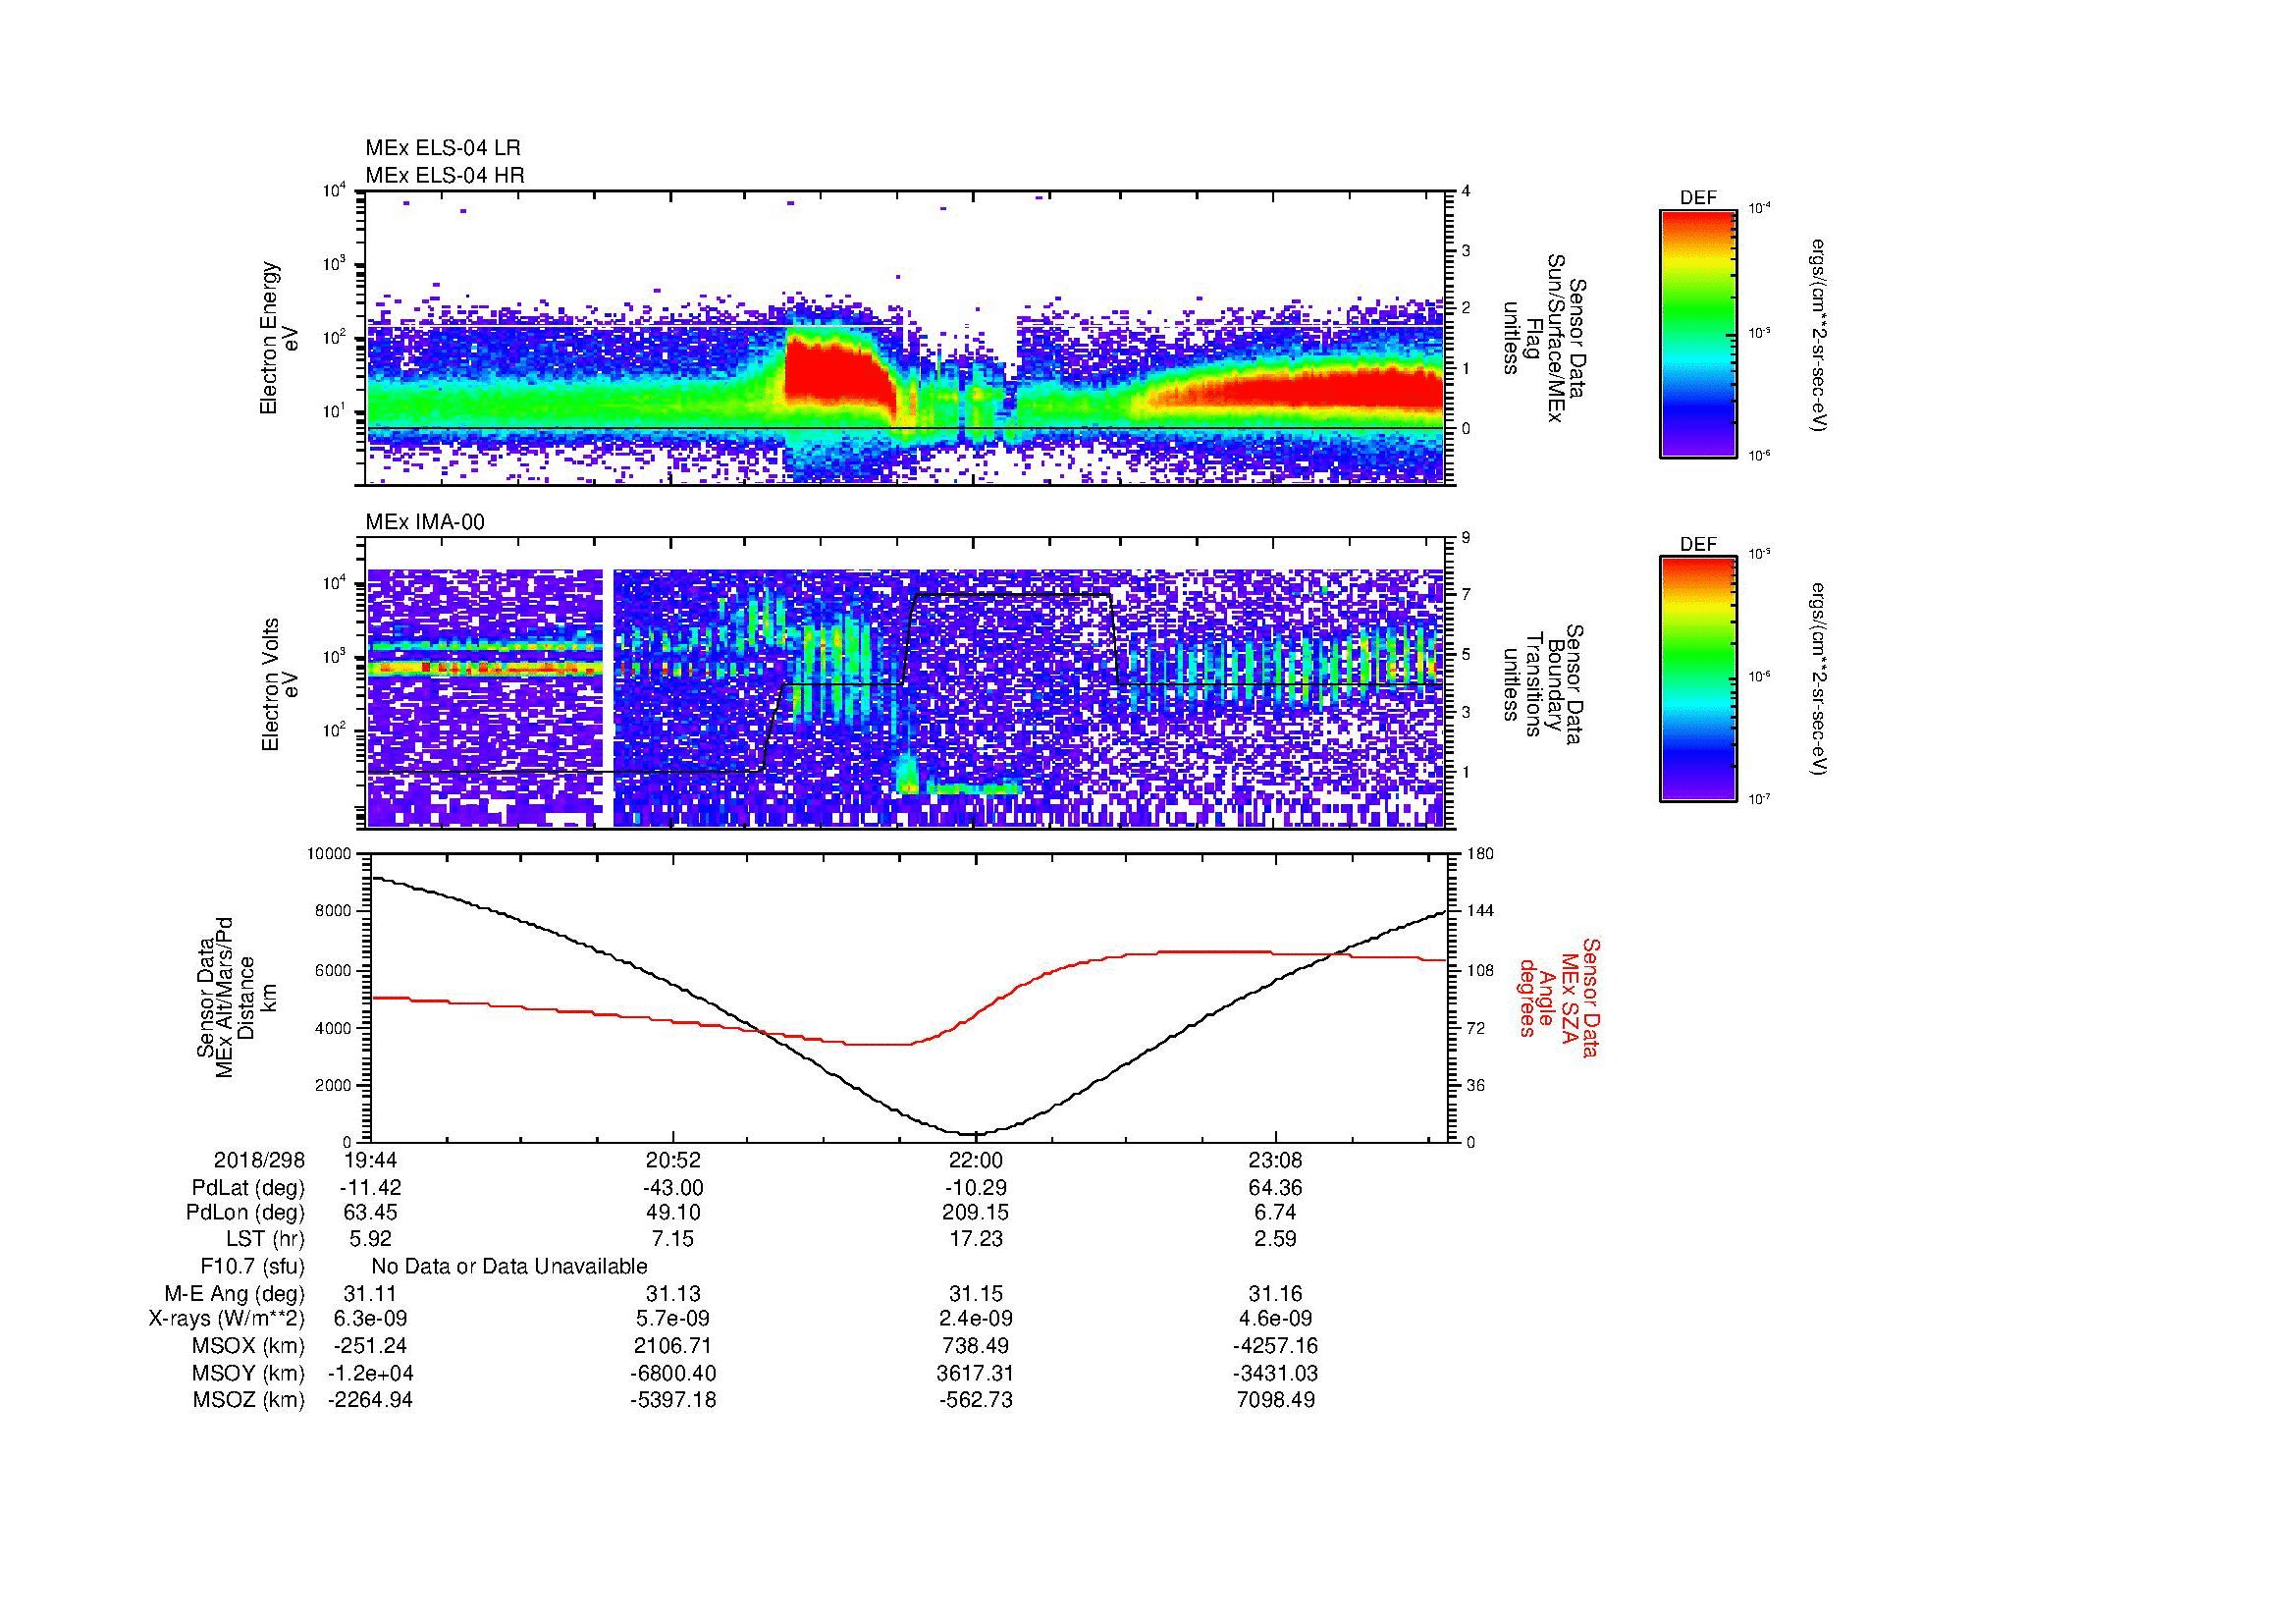This screenshot has width=2296, height=1623.
Task: Click the MSOZ value '7098.49'
Action: click(1276, 1400)
